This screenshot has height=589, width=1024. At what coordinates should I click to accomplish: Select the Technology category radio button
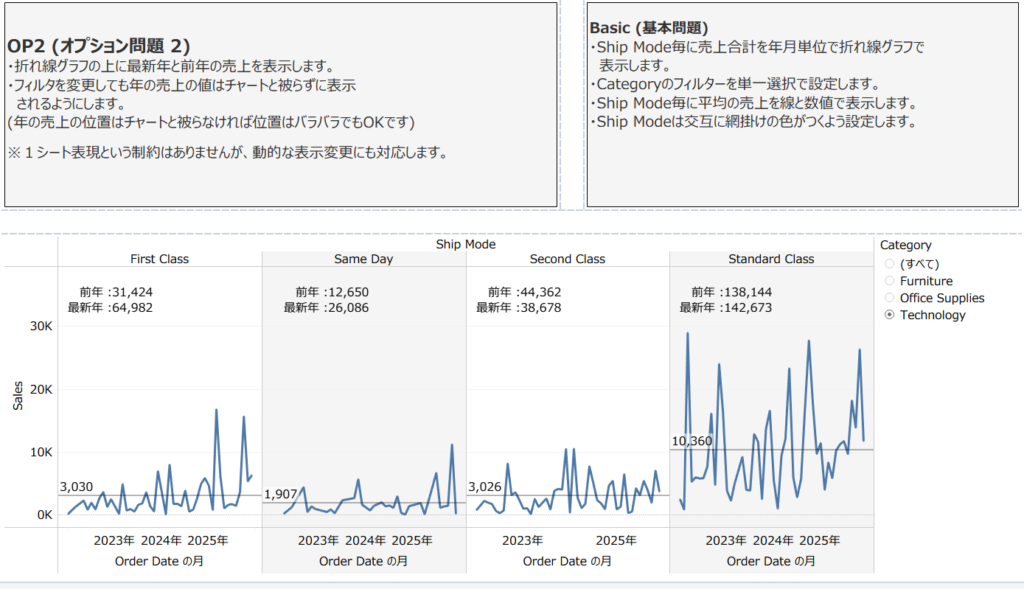click(x=891, y=315)
